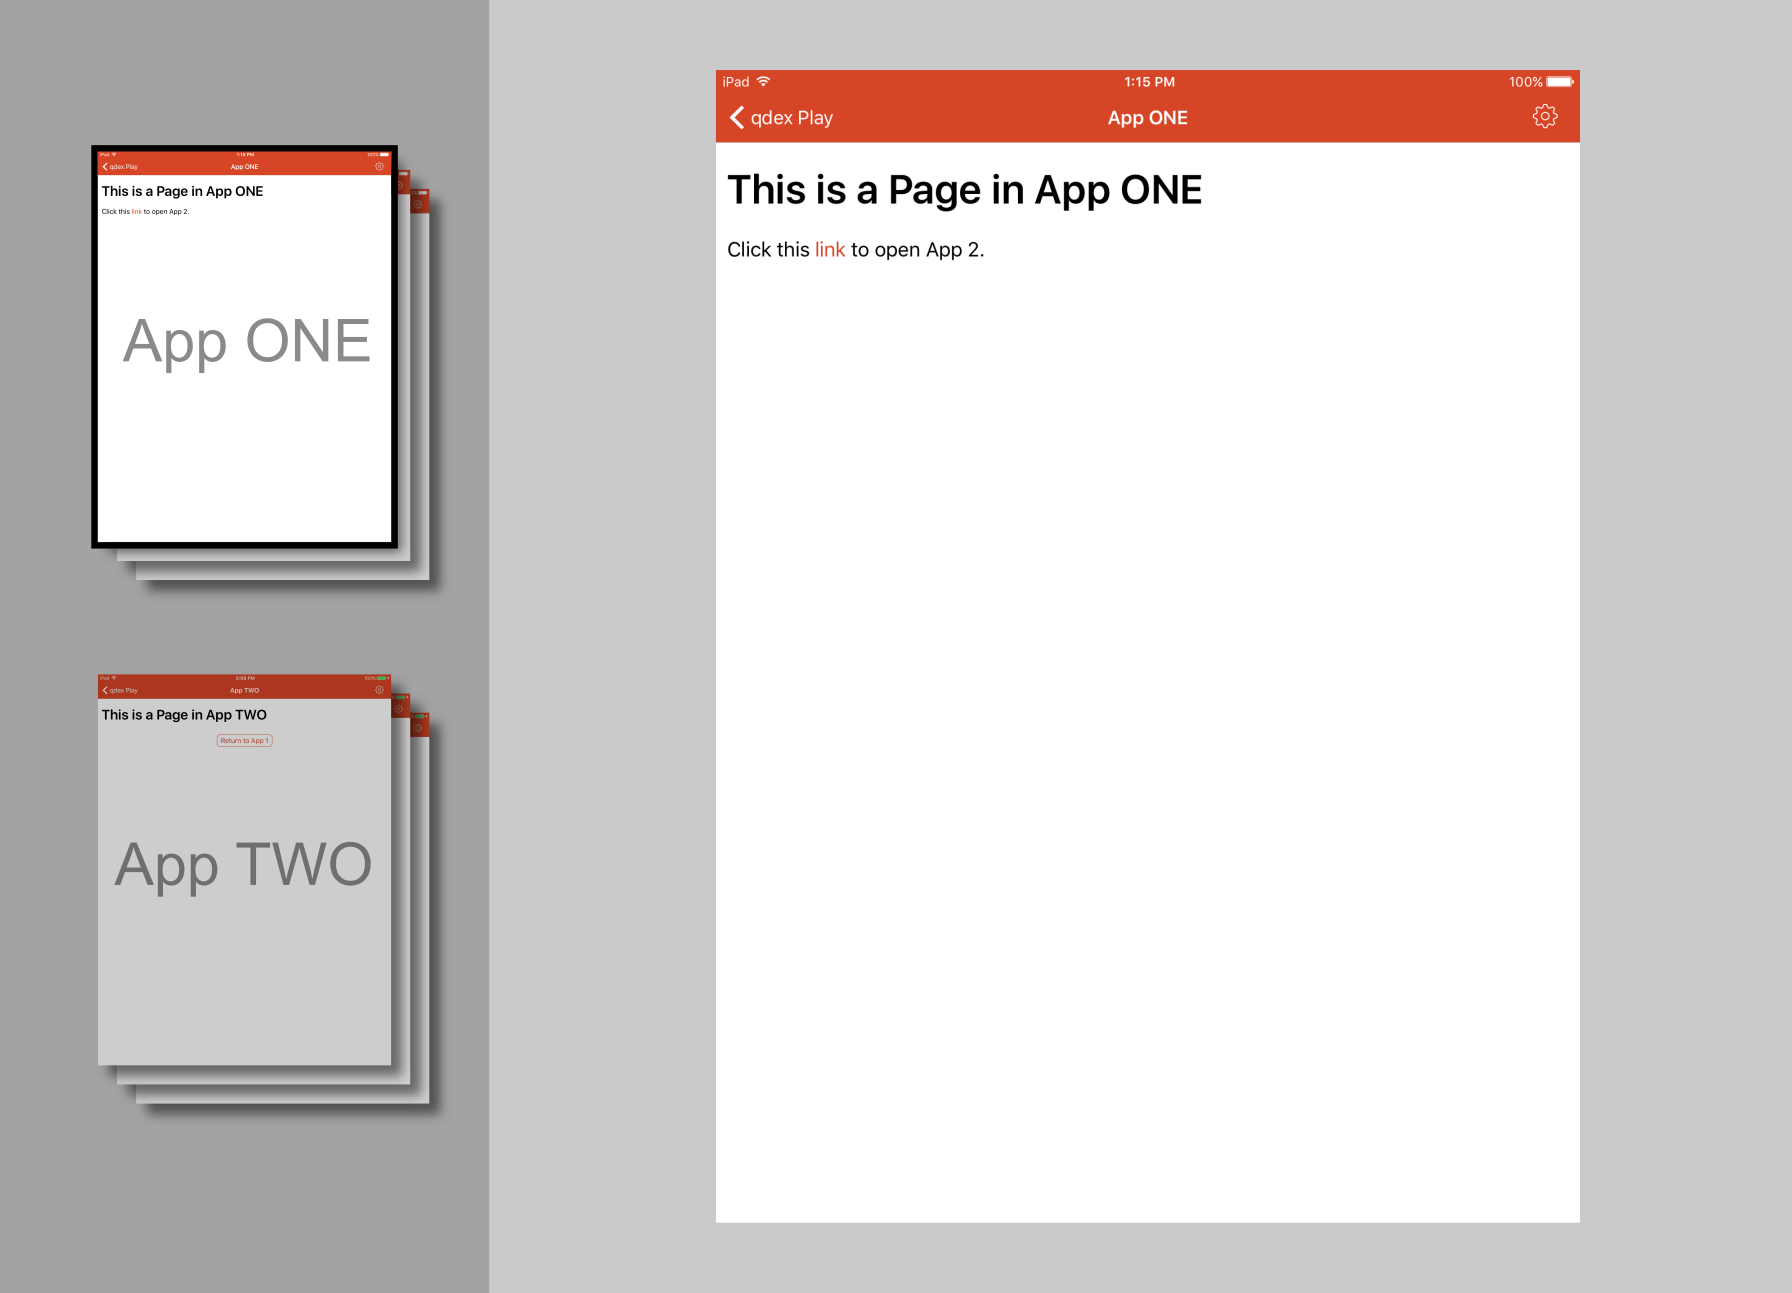Viewport: 1792px width, 1293px height.
Task: Click gear icon in App ONE thumbnail
Action: (x=379, y=167)
